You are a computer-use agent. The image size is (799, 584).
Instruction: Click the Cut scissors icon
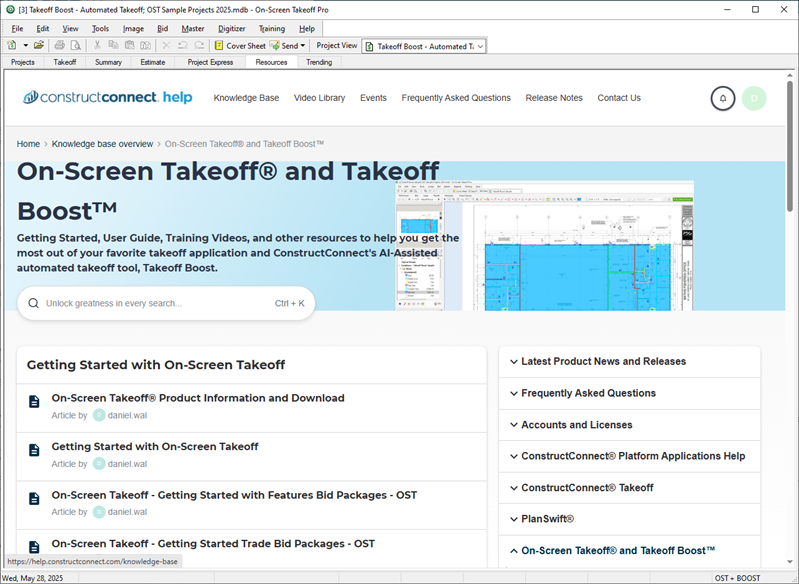tap(97, 45)
